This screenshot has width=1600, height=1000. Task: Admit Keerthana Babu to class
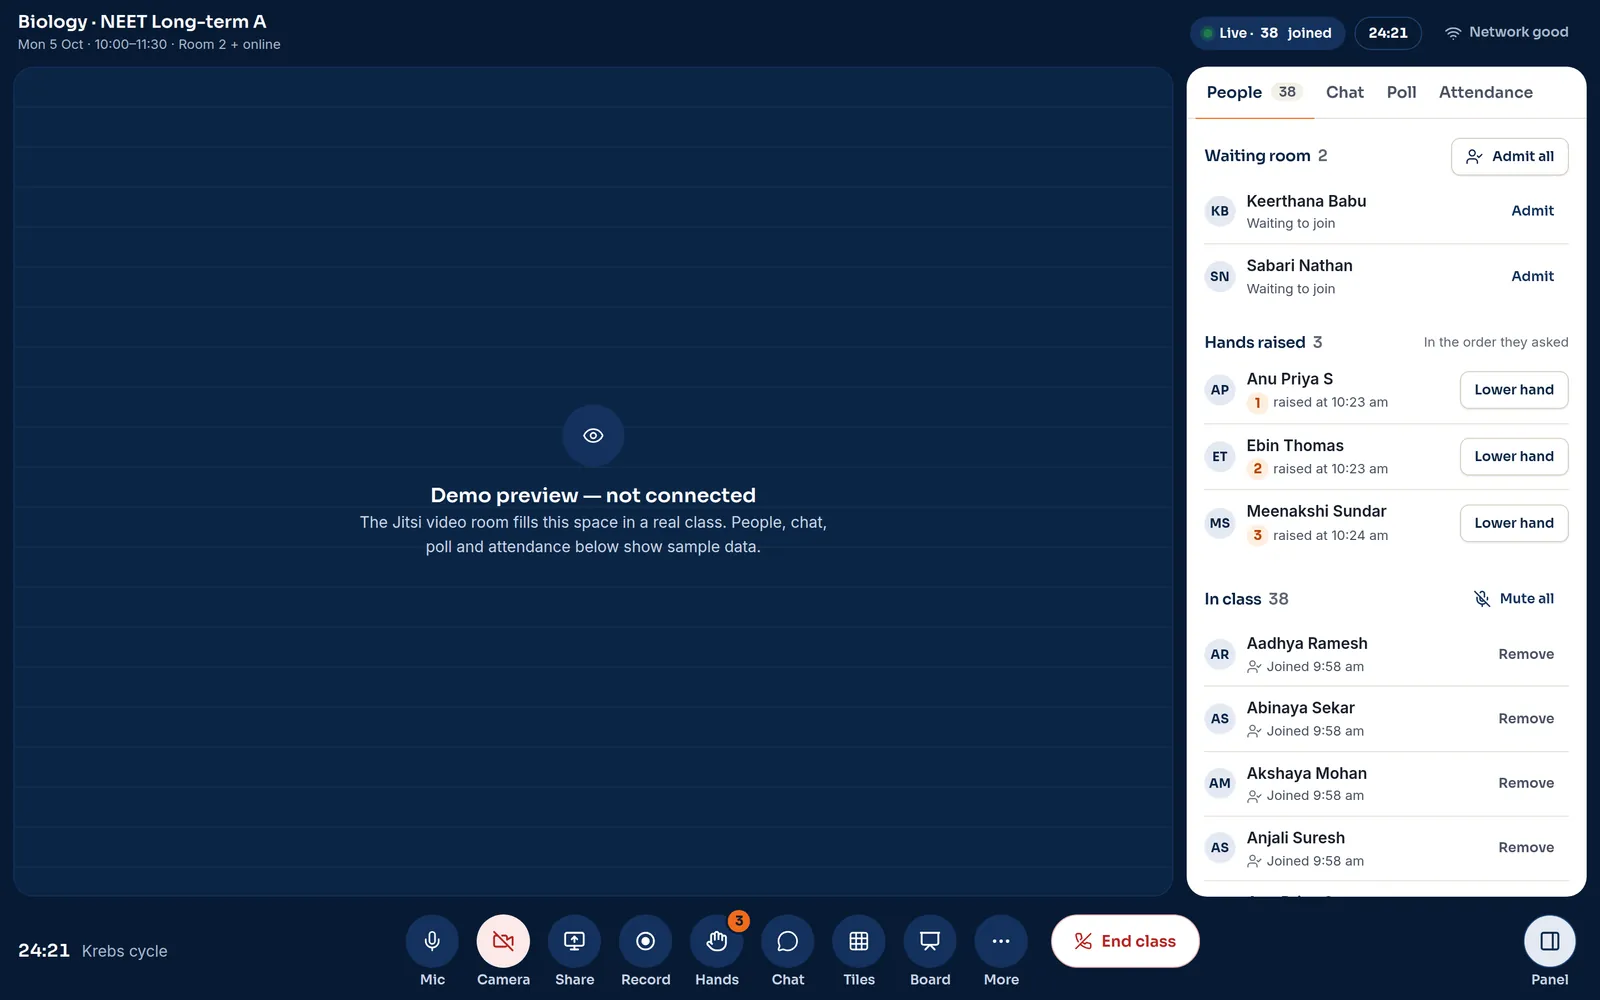[1532, 211]
